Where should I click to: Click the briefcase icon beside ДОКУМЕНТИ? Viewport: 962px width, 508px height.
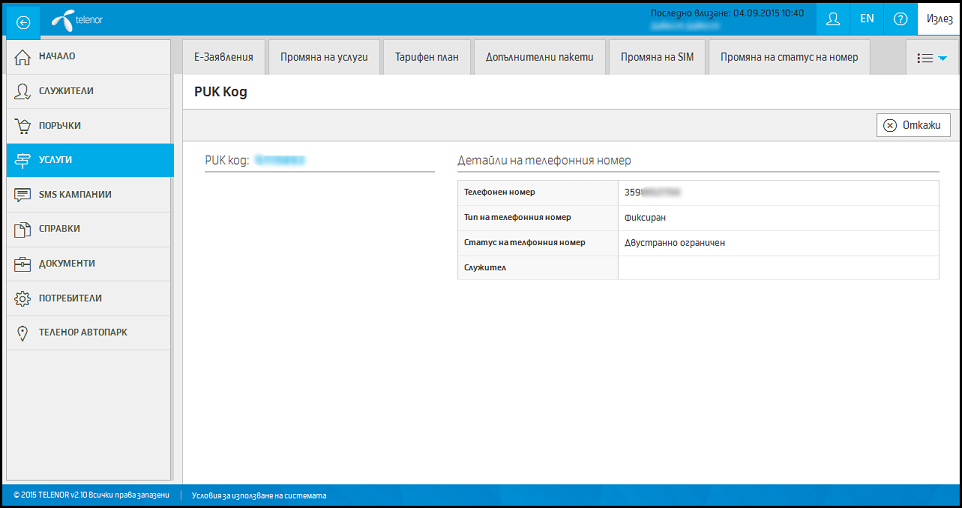[x=22, y=264]
